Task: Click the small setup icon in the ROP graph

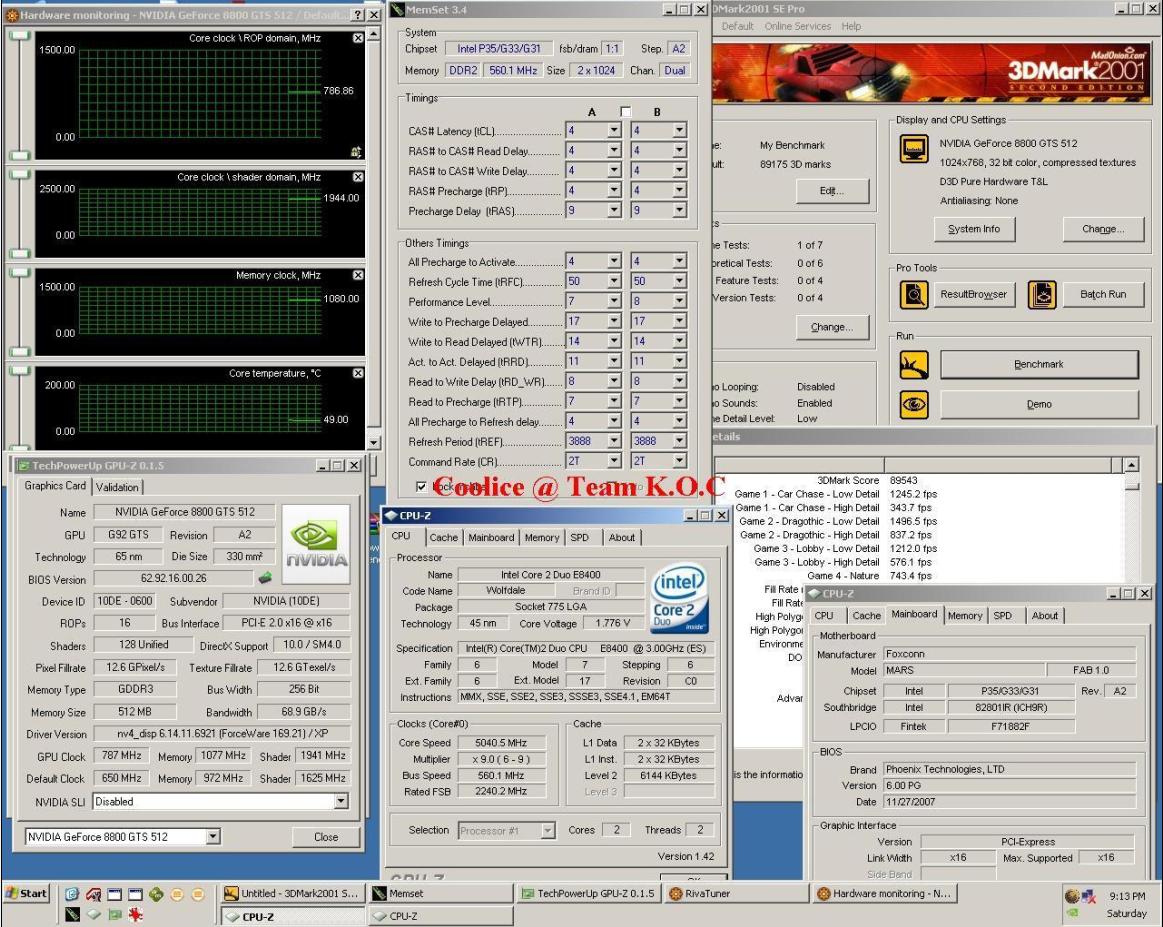Action: (x=356, y=152)
